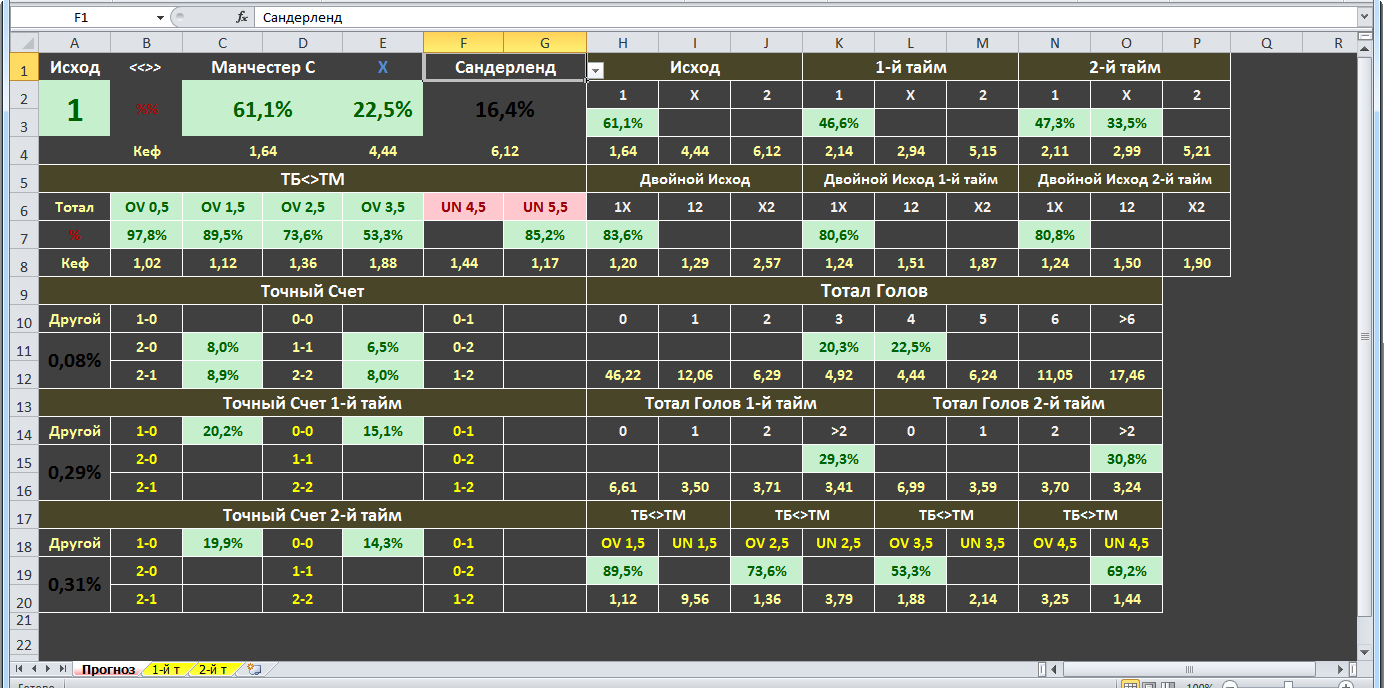Screen dimensions: 1384x688
Task: Click the <<>> cell in column B
Action: tap(147, 68)
